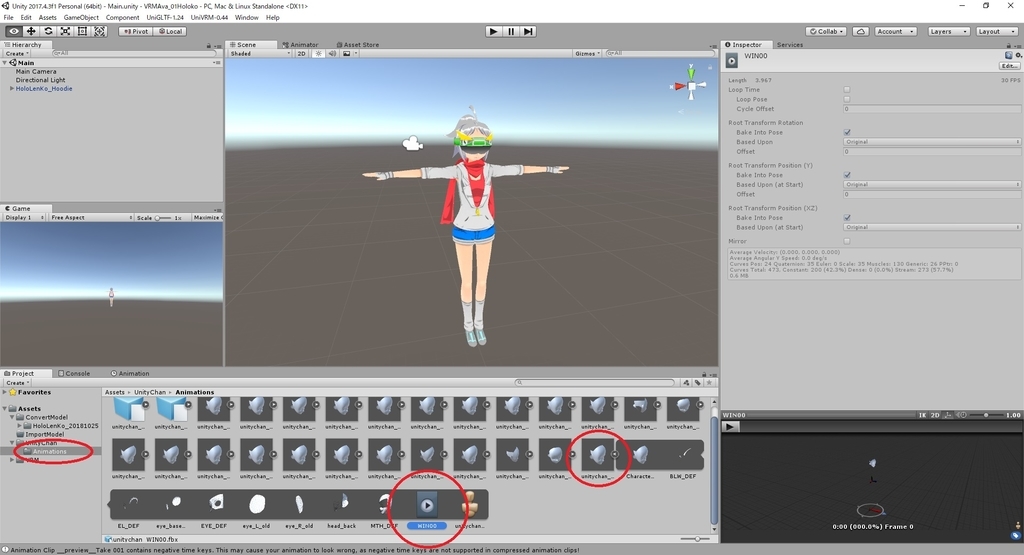Click the WIN00 animation clip icon
The height and width of the screenshot is (555, 1024).
[427, 505]
